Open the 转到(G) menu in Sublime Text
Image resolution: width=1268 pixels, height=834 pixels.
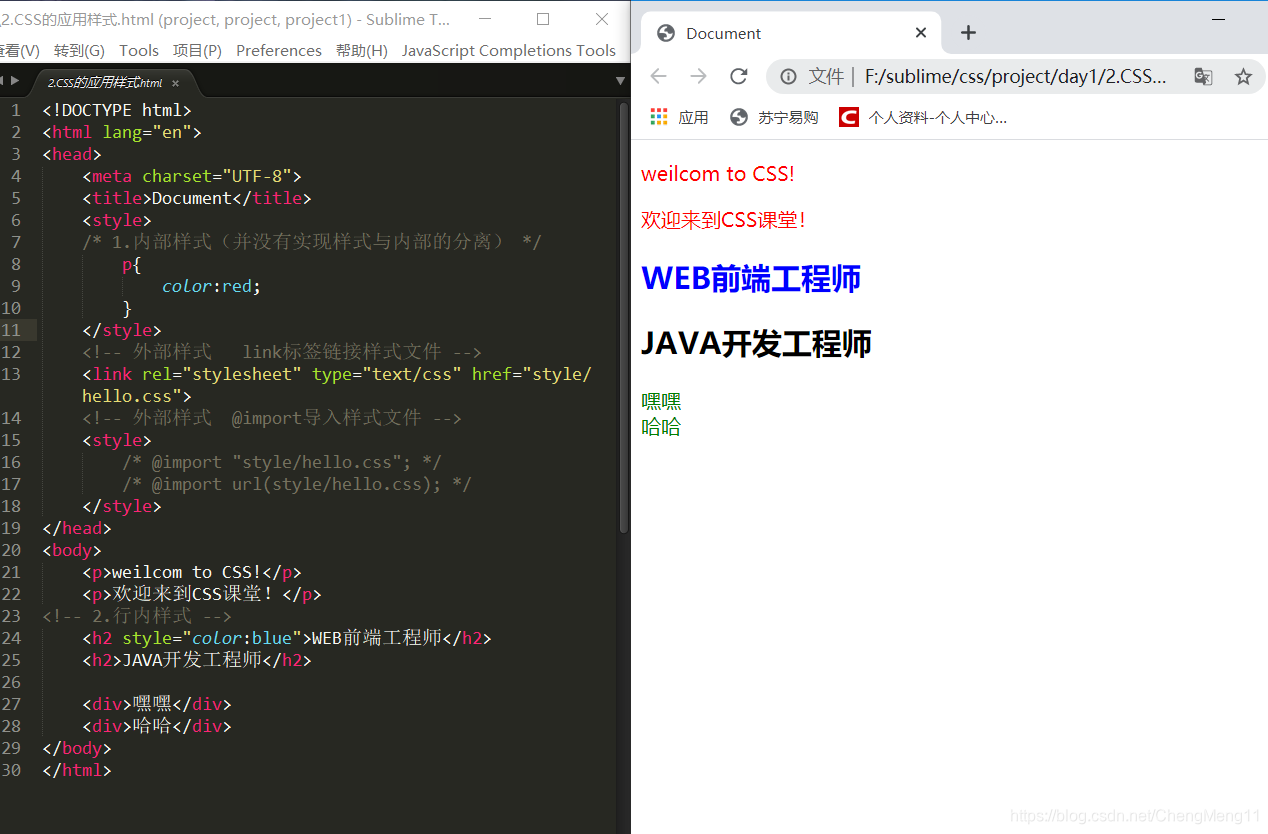[x=79, y=50]
